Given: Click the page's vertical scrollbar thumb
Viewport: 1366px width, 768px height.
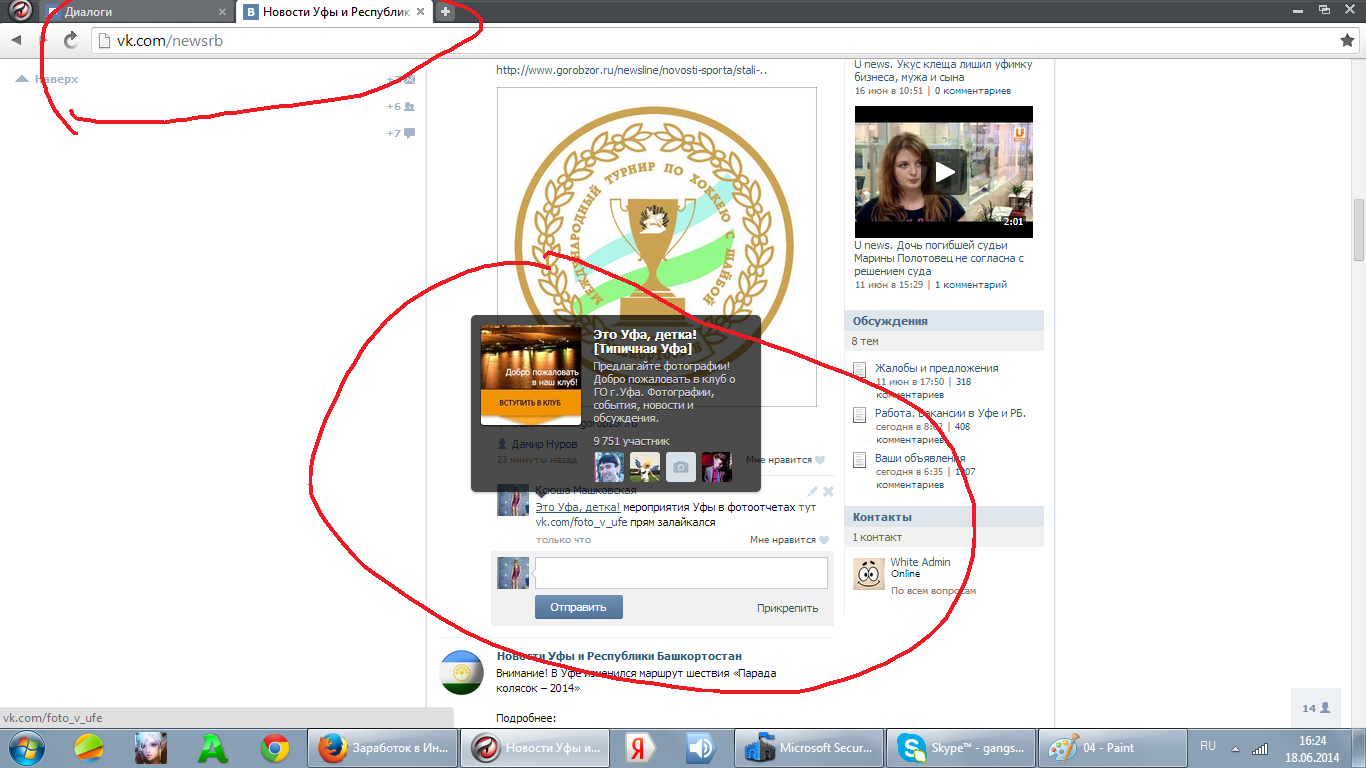Looking at the screenshot, I should coord(1359,229).
